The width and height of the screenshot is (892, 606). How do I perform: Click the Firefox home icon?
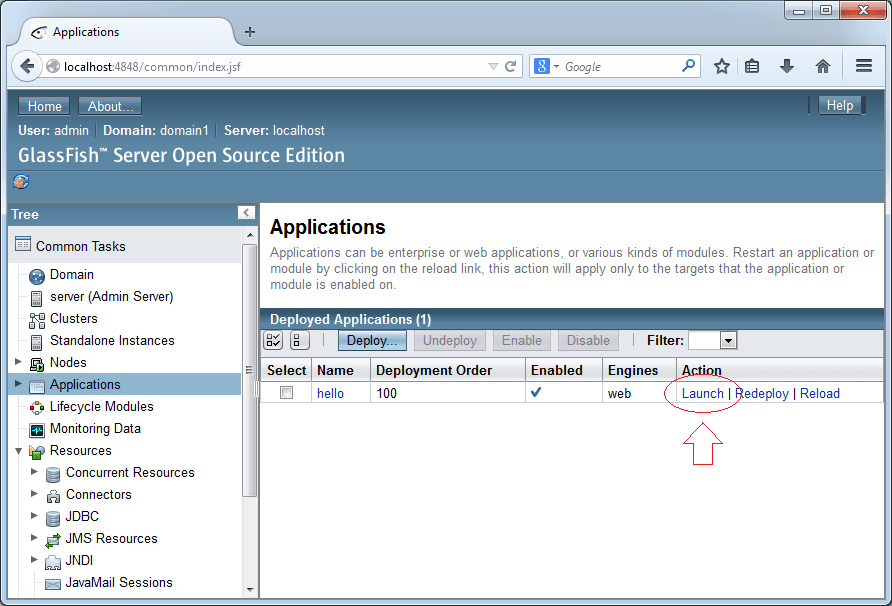pos(822,65)
